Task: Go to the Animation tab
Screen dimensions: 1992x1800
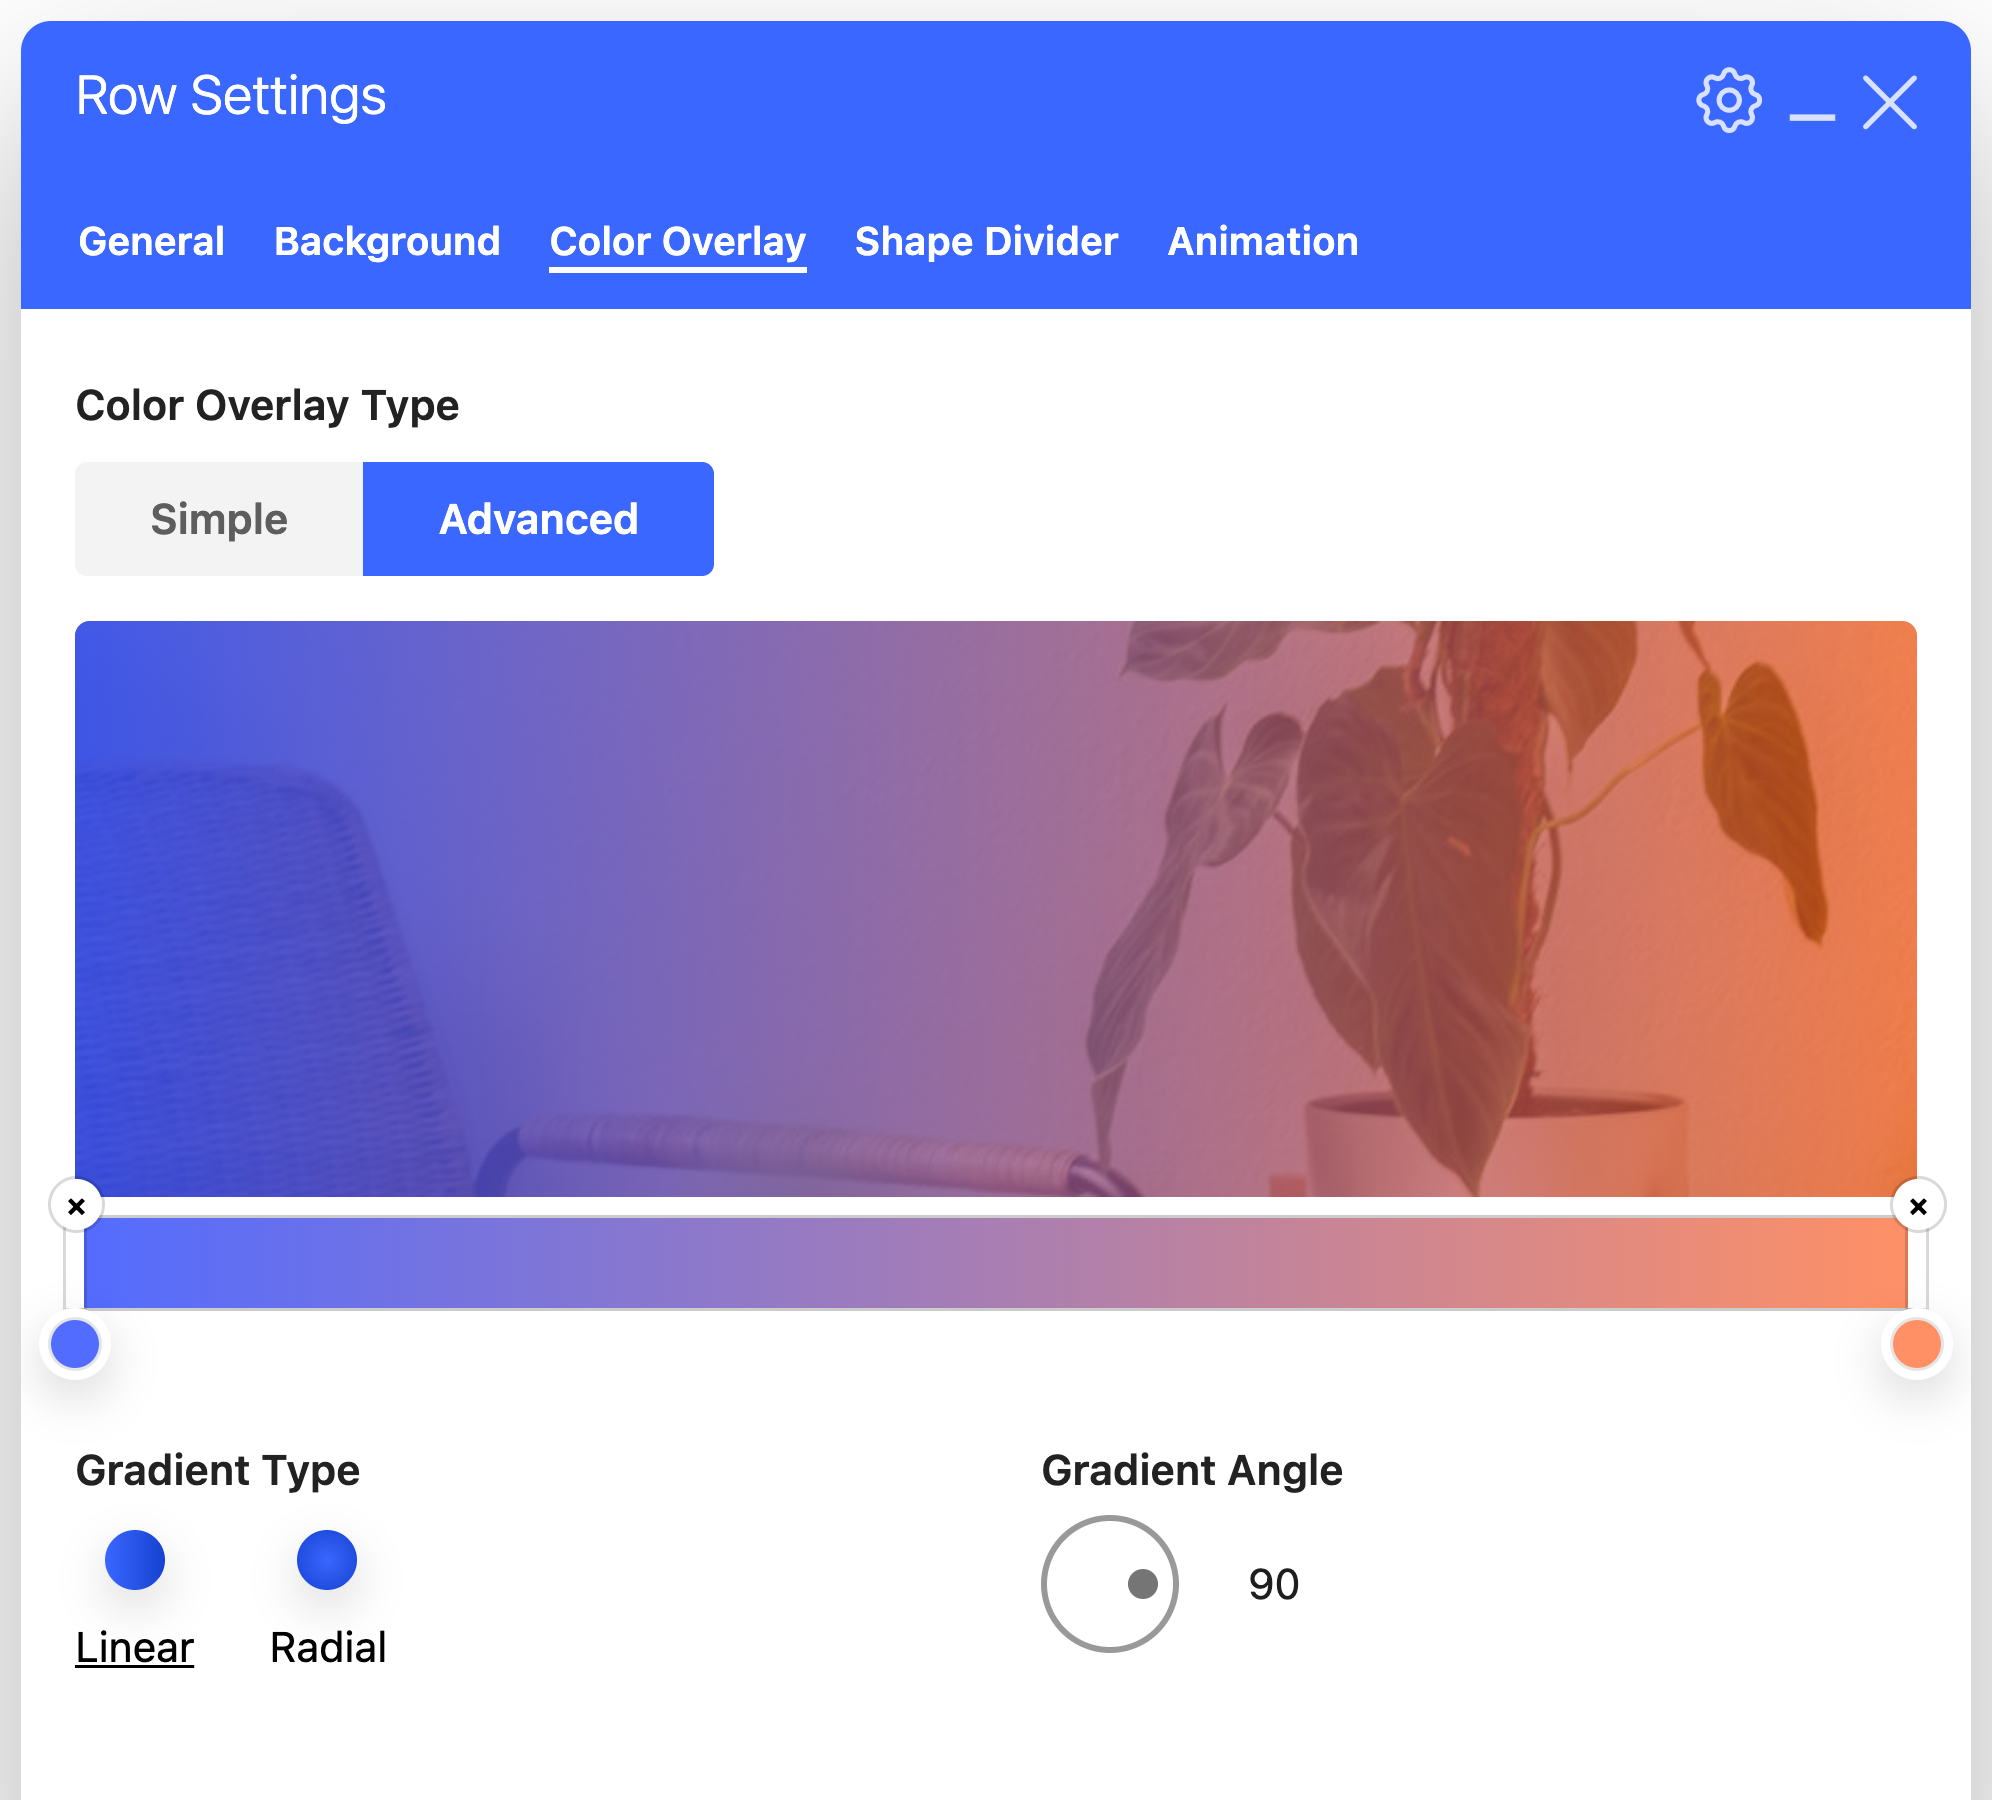Action: coord(1263,242)
